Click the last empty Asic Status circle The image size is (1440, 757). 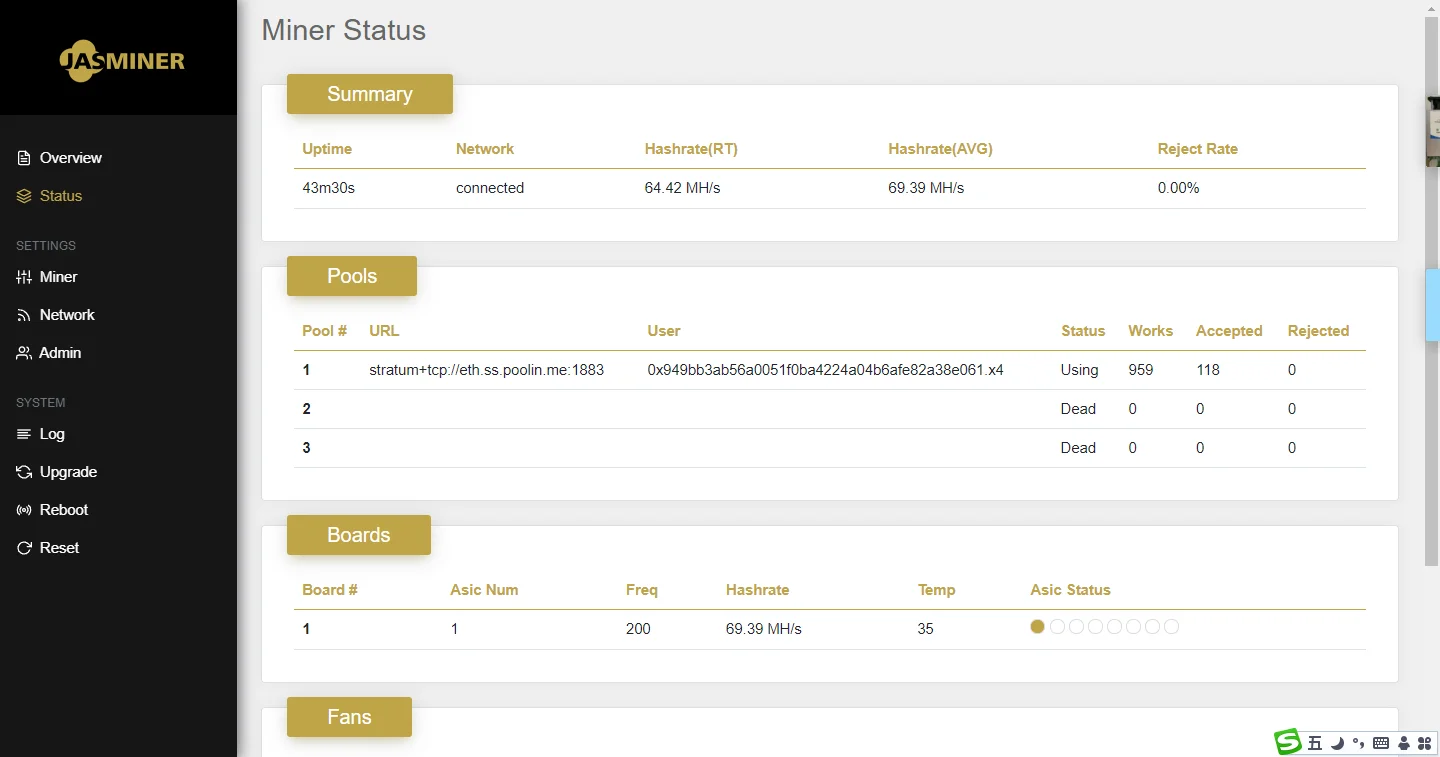(1172, 627)
